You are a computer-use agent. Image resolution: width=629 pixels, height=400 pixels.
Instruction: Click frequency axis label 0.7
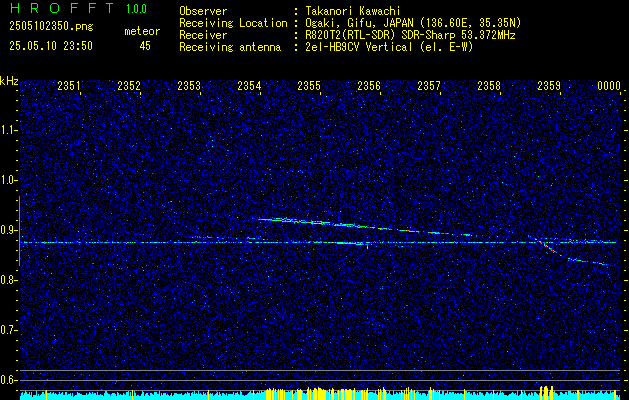(x=7, y=330)
